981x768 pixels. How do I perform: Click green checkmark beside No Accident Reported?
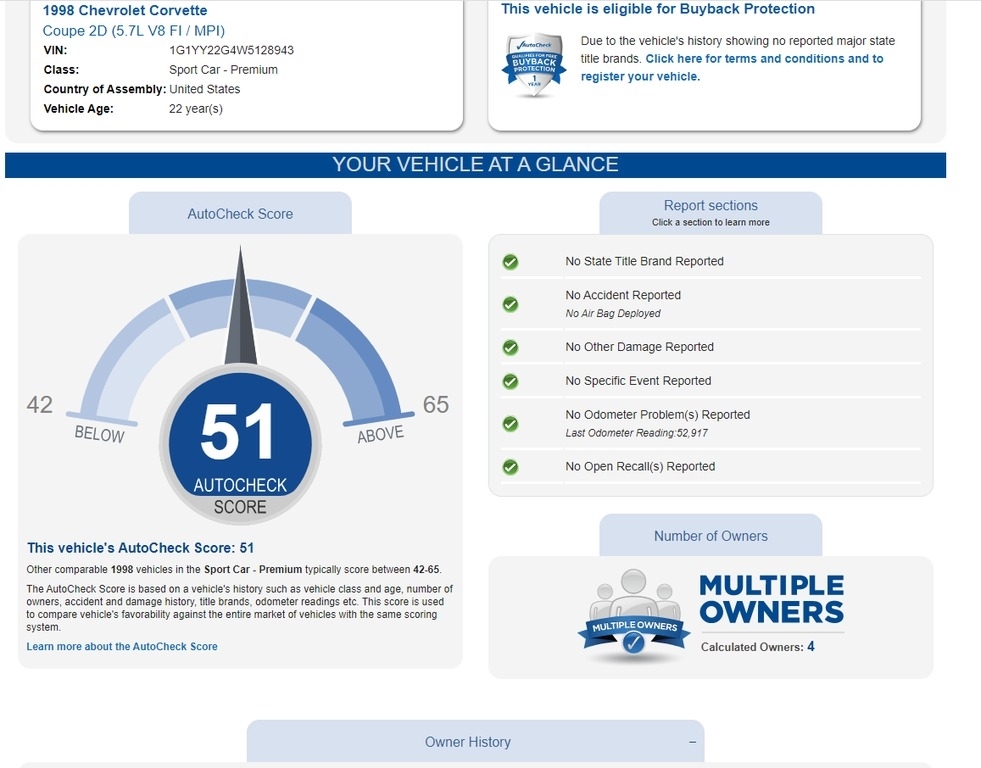[510, 304]
